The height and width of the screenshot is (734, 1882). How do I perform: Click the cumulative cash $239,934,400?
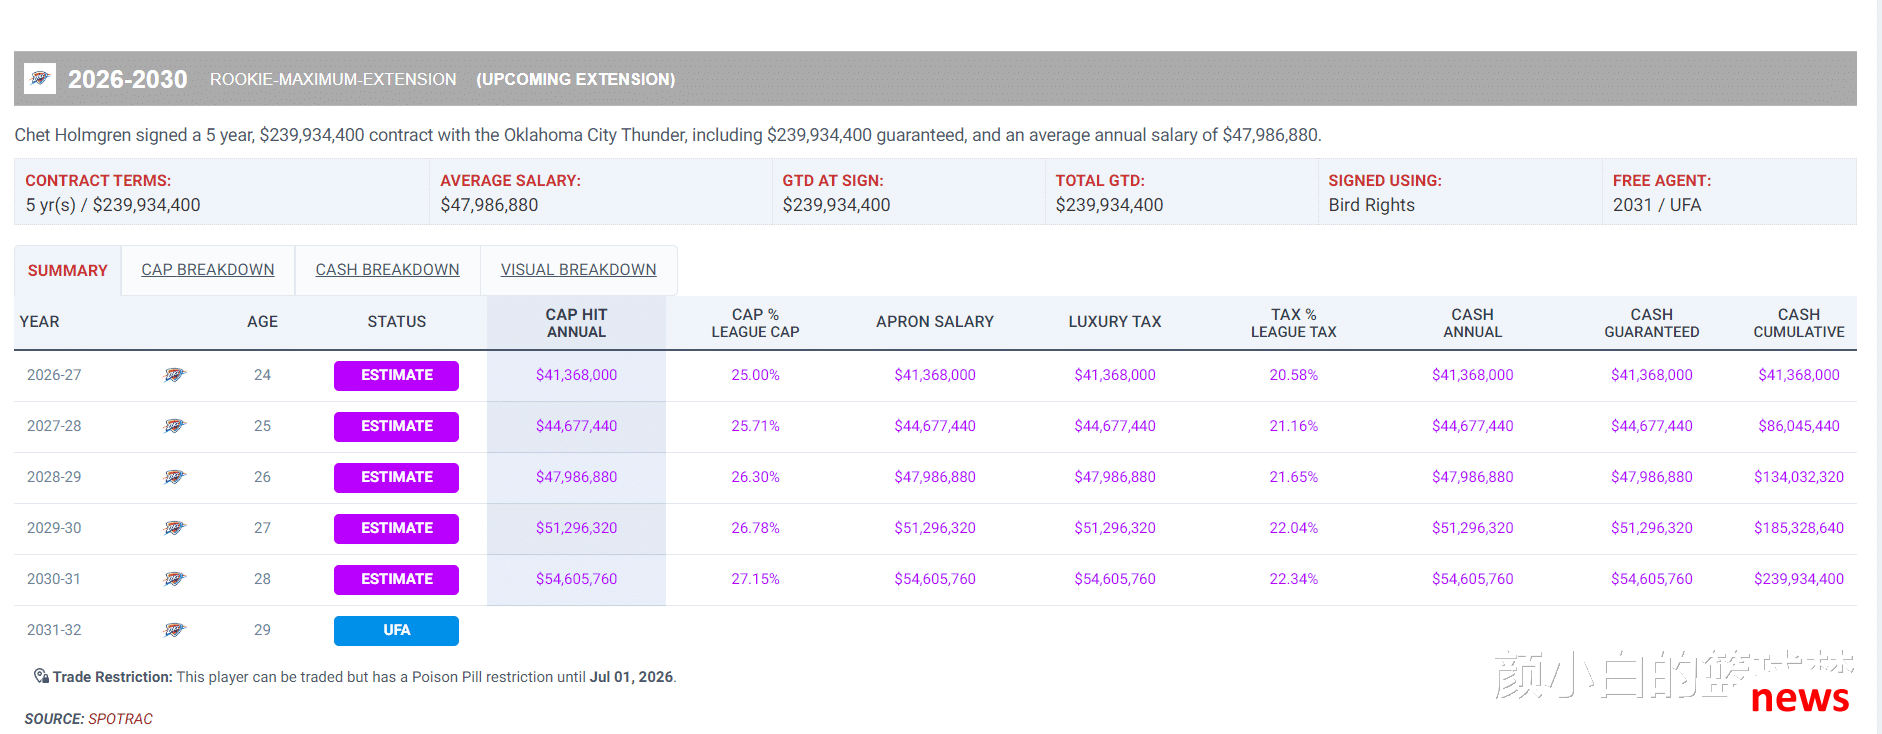click(x=1799, y=579)
